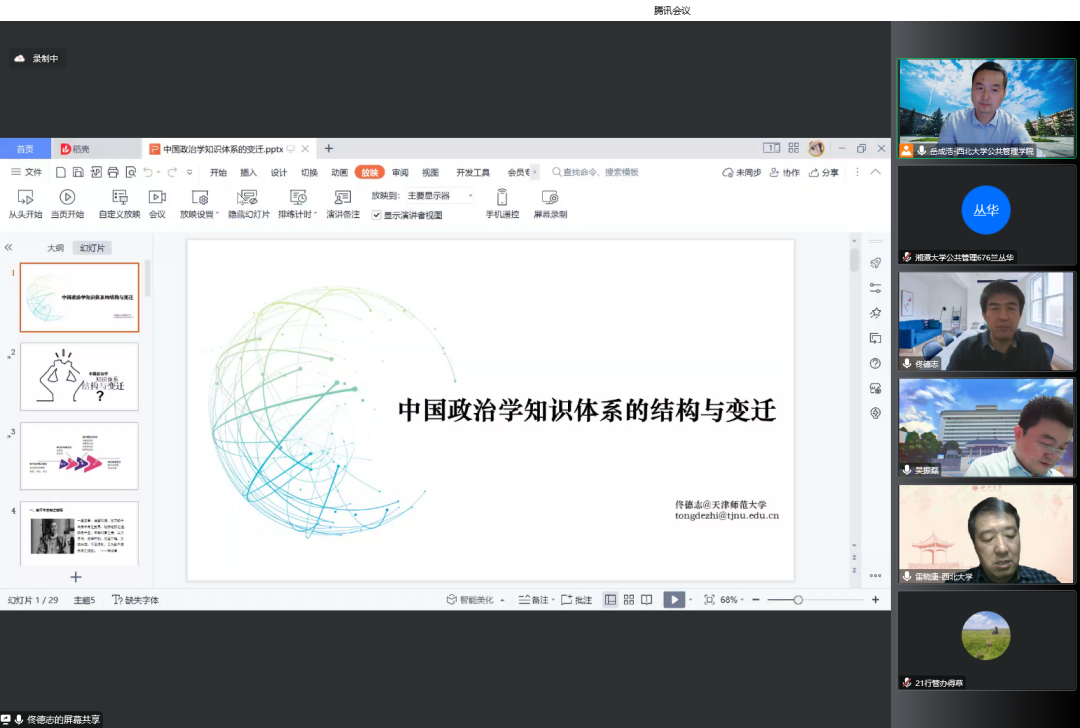
Task: Mute the 雷晓康-西北大学 participant microphone
Action: (x=906, y=577)
